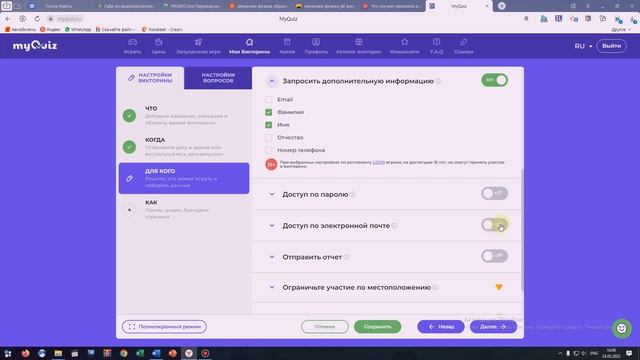Image resolution: width=640 pixels, height=360 pixels.
Task: Click the green Сохранить button
Action: point(378,327)
